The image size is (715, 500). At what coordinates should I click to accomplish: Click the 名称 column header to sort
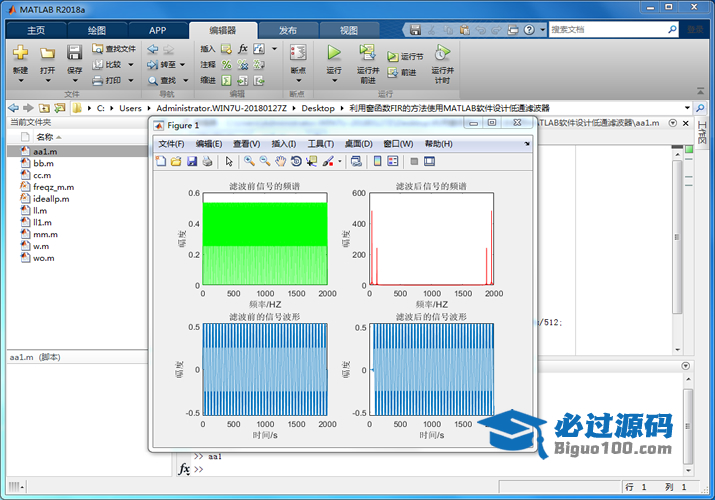click(x=45, y=137)
